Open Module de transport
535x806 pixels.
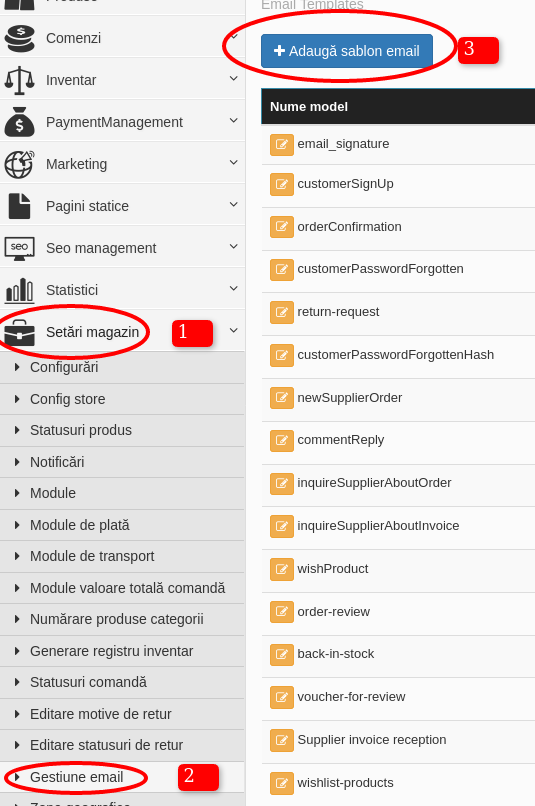coord(122,556)
